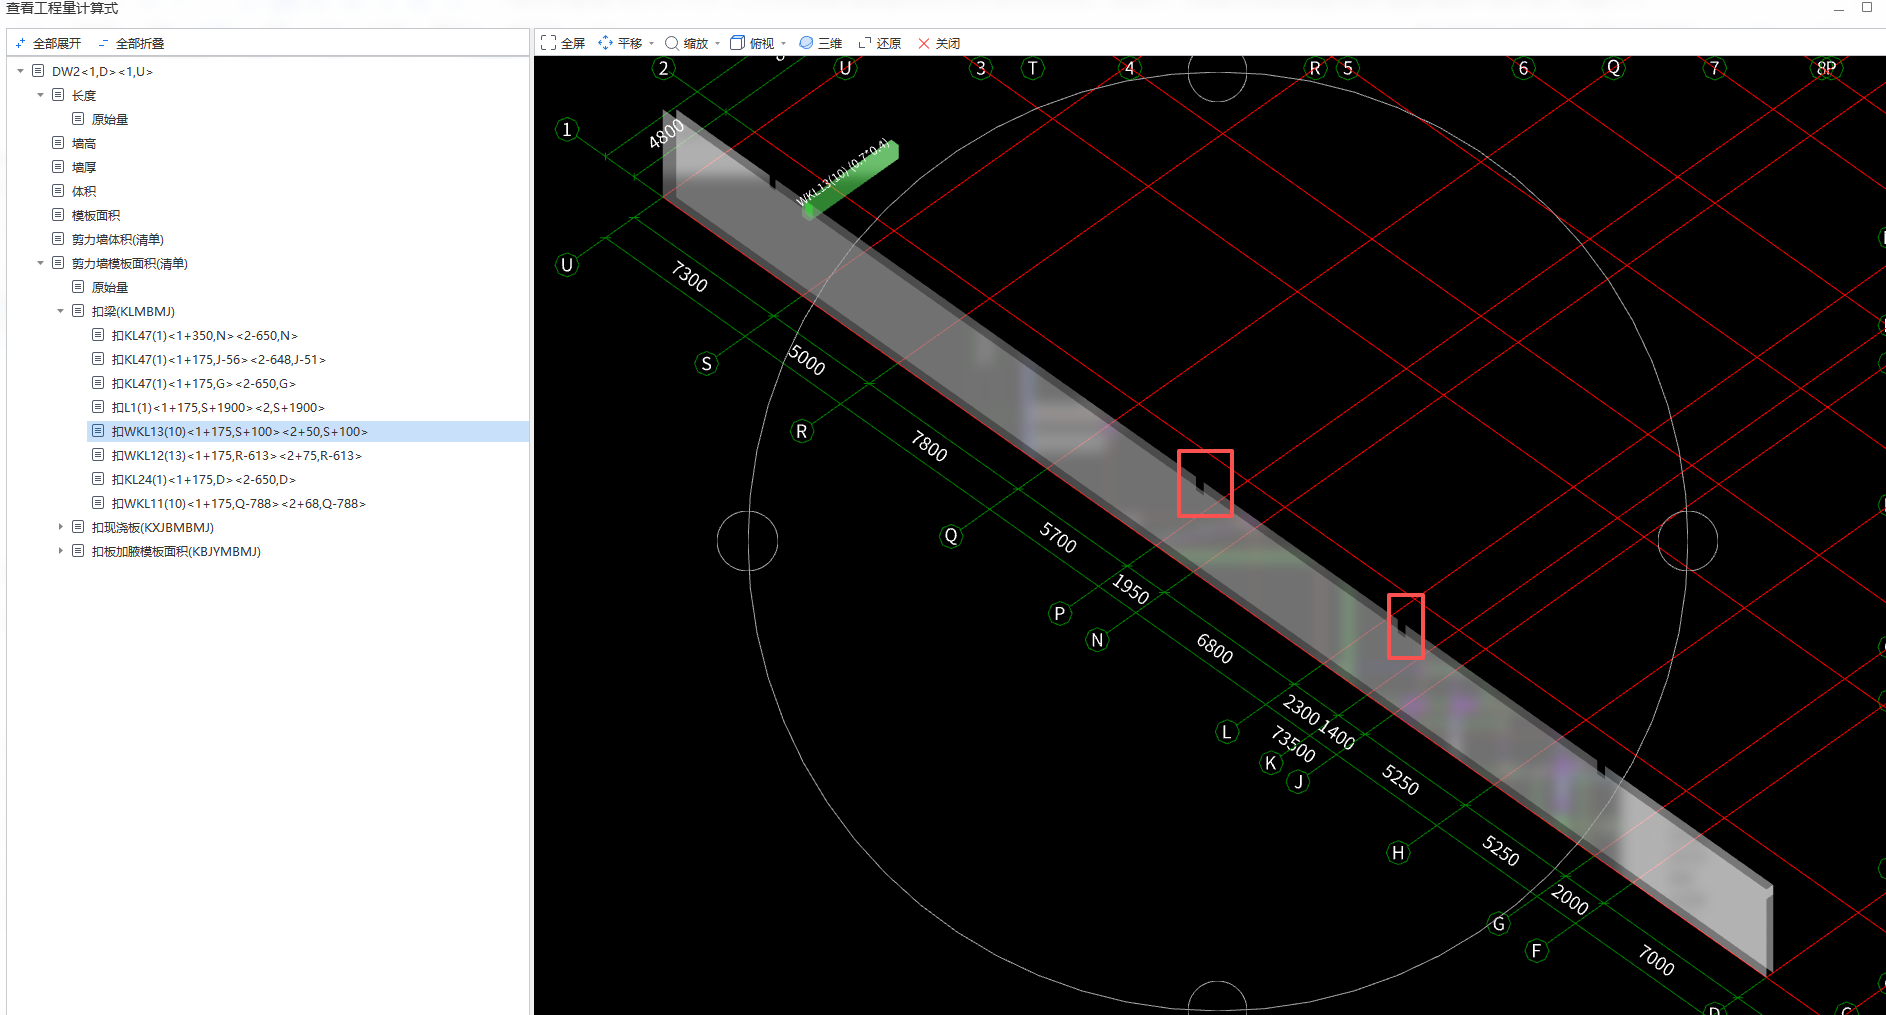This screenshot has height=1015, width=1886.
Task: Click the red 关闭 close icon
Action: (x=924, y=43)
